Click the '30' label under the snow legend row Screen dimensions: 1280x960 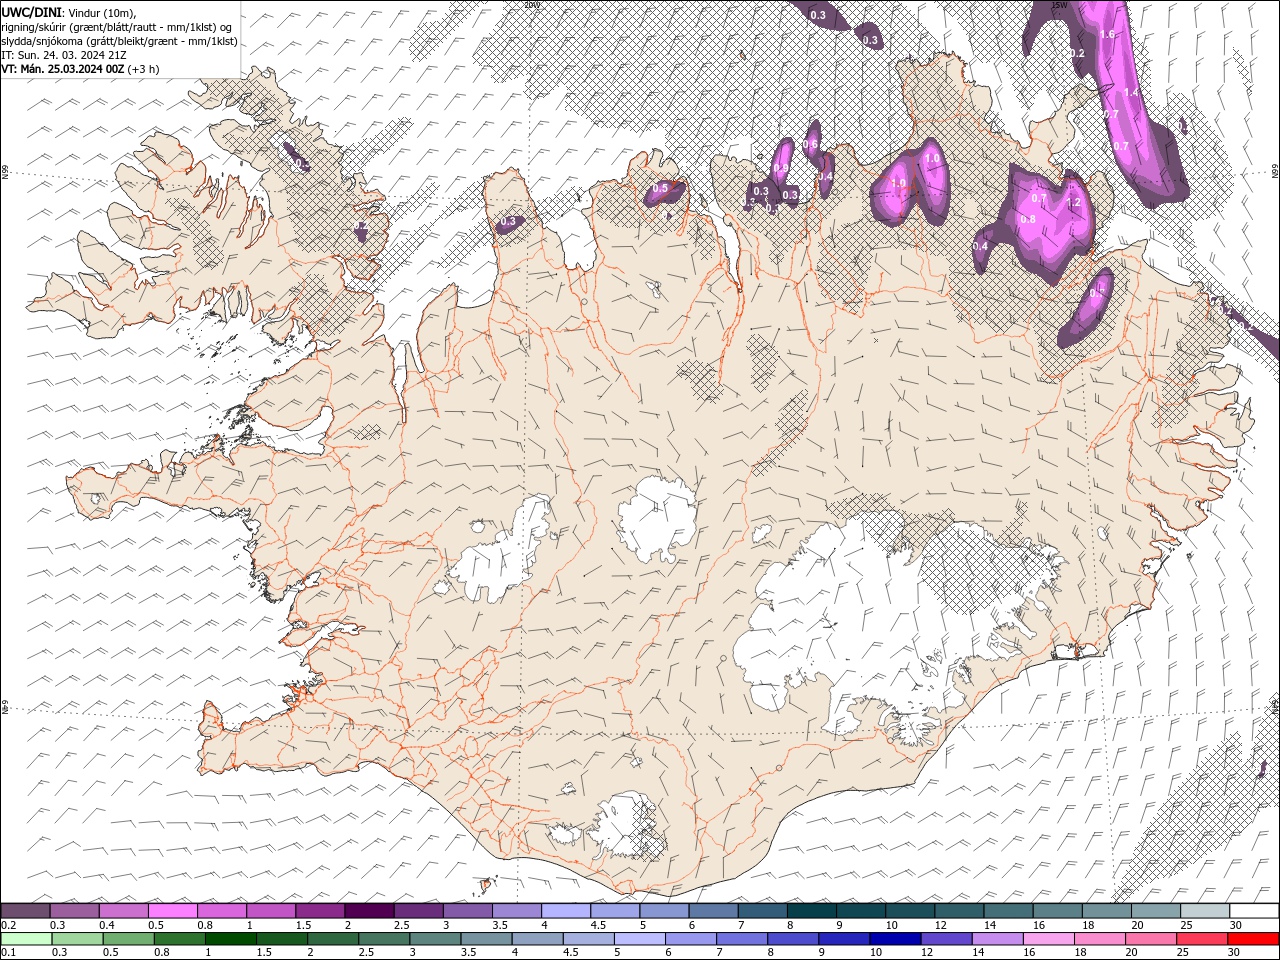click(1236, 924)
